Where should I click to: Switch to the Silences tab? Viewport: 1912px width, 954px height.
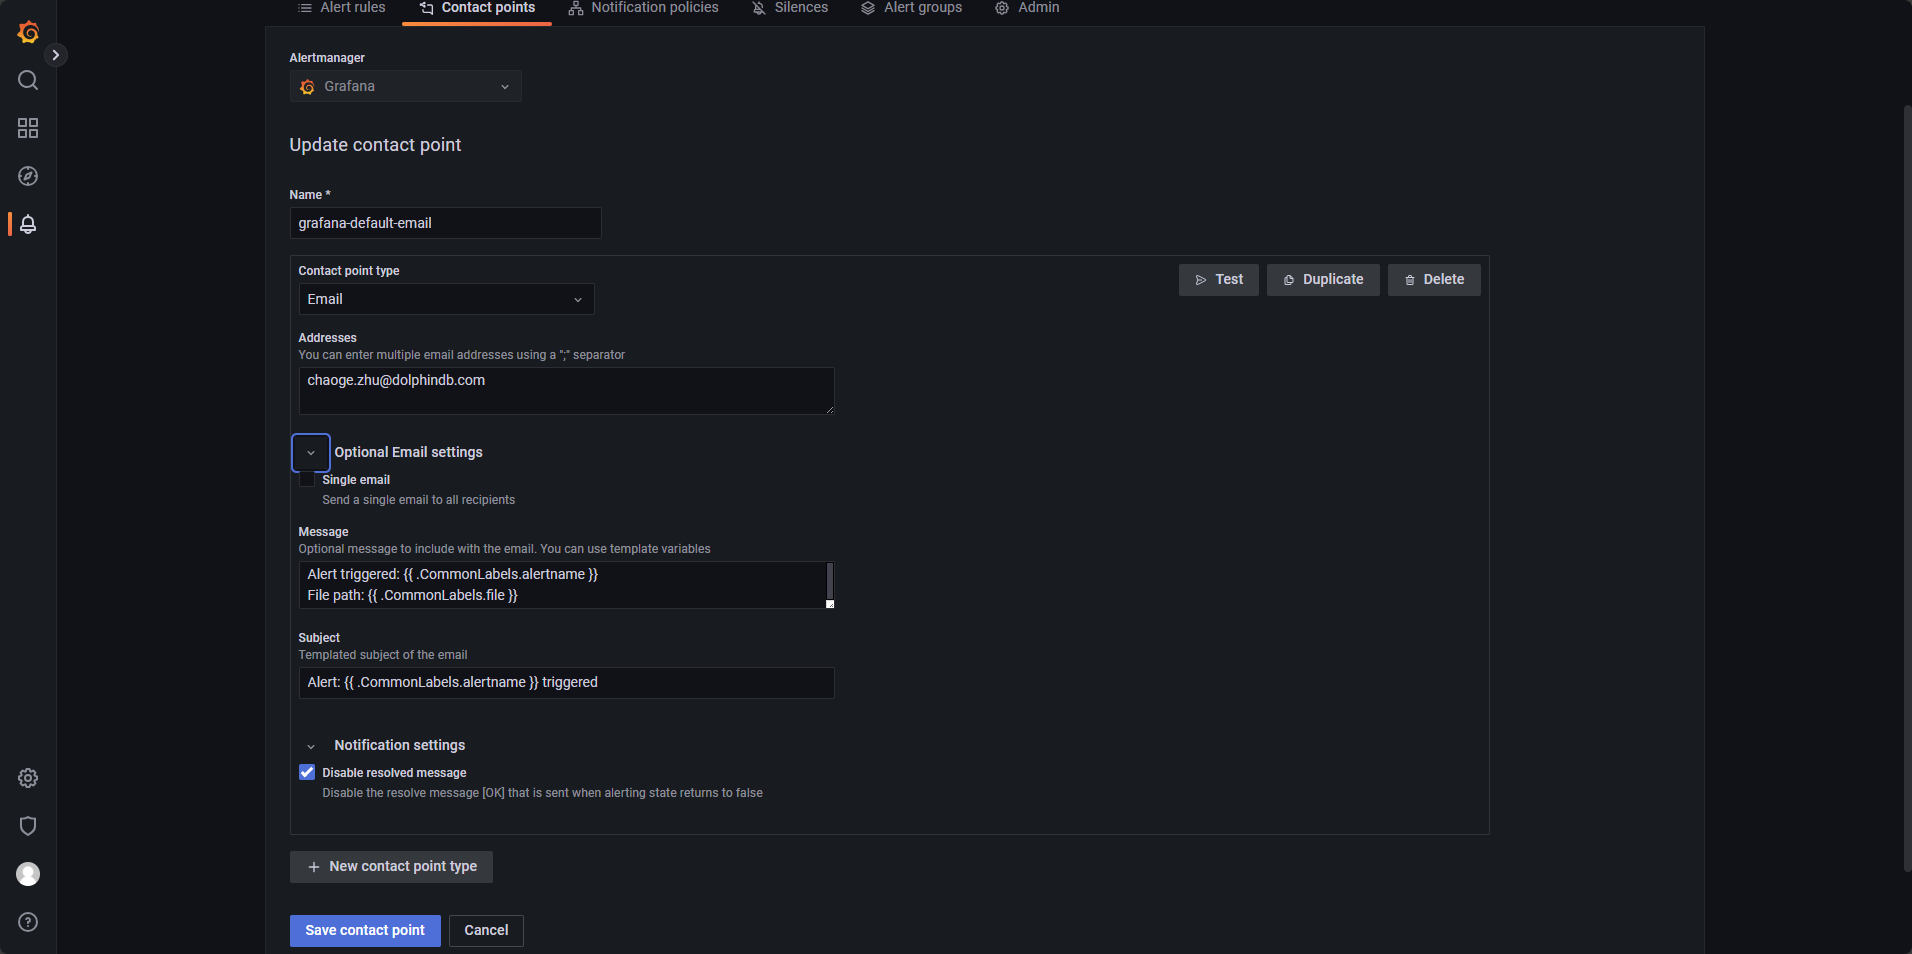[x=790, y=8]
